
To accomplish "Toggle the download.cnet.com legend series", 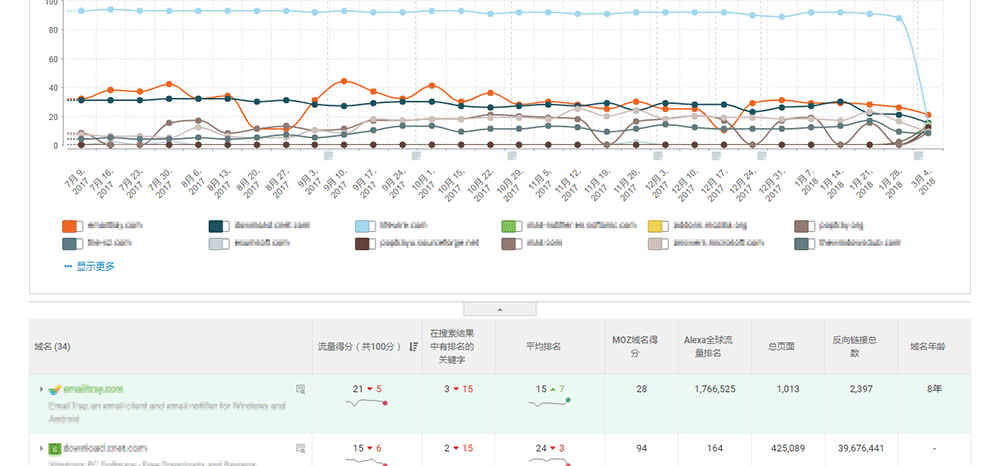I will 217,226.
